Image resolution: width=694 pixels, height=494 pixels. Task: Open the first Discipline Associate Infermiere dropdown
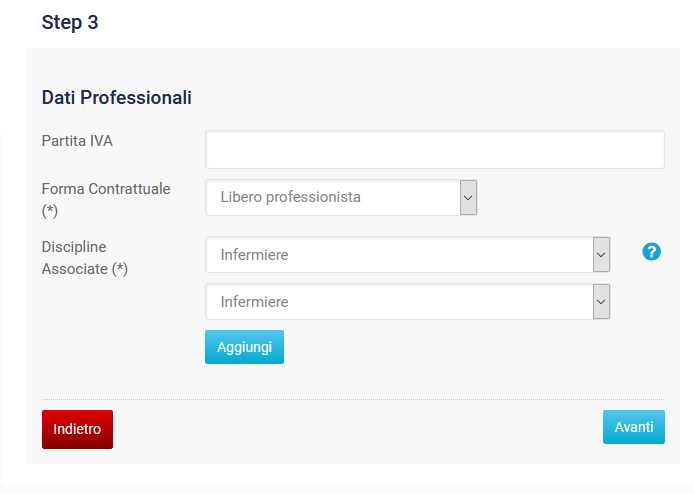coord(398,255)
